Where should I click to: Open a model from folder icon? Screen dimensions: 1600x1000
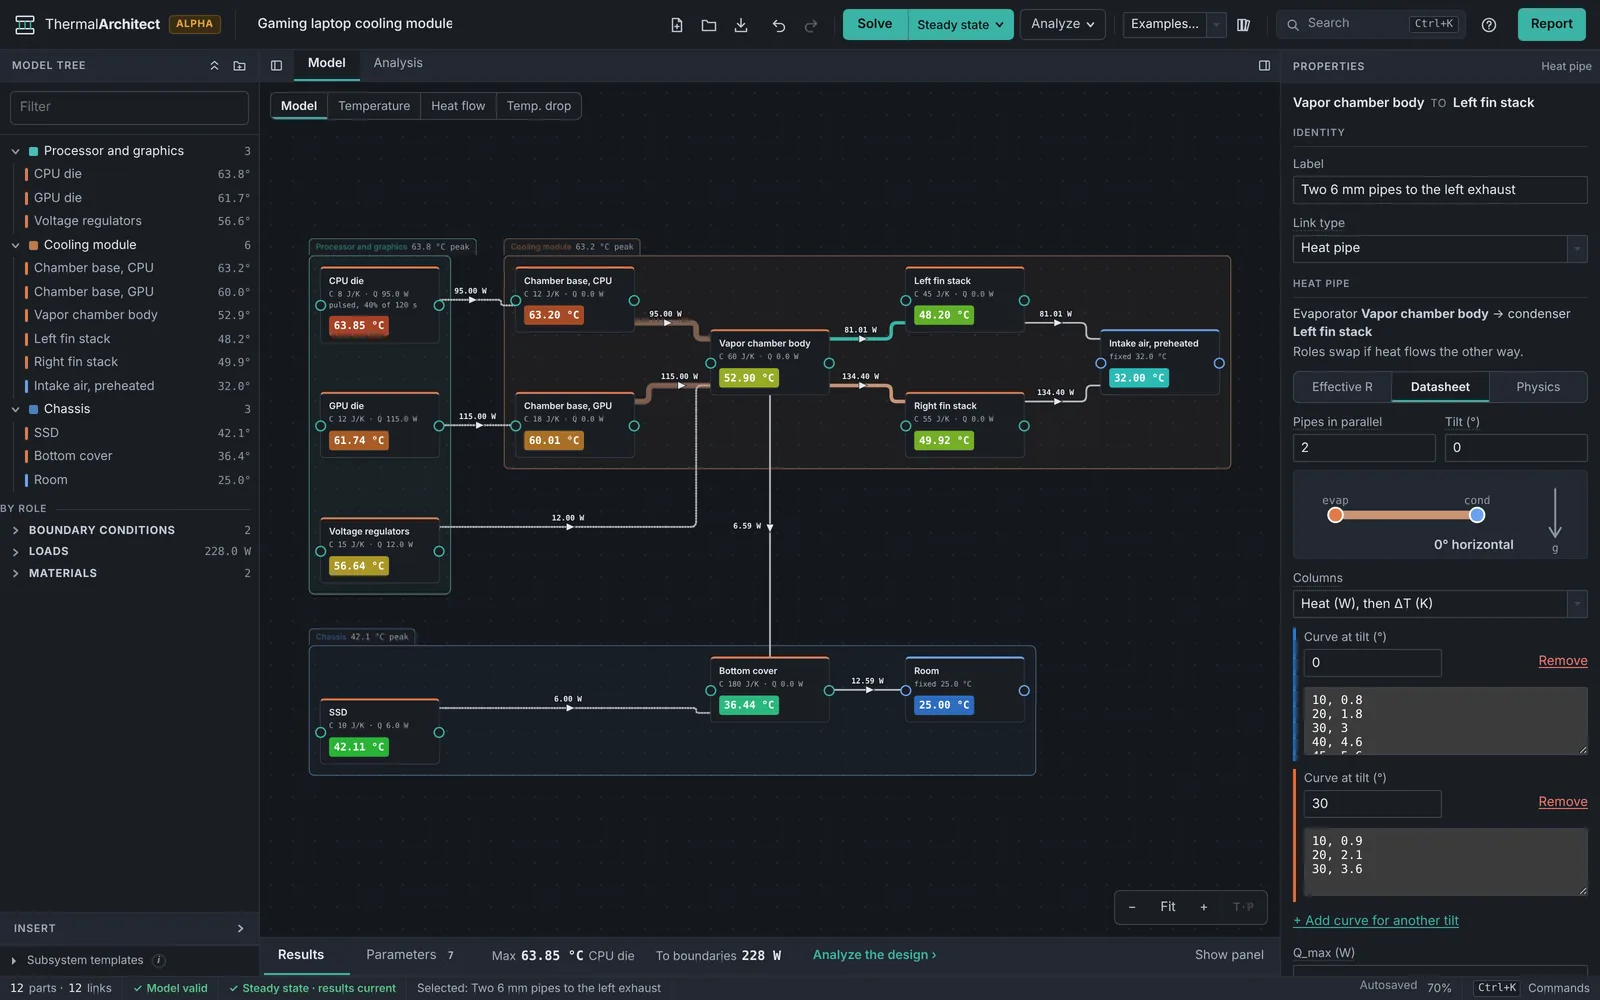pos(709,25)
